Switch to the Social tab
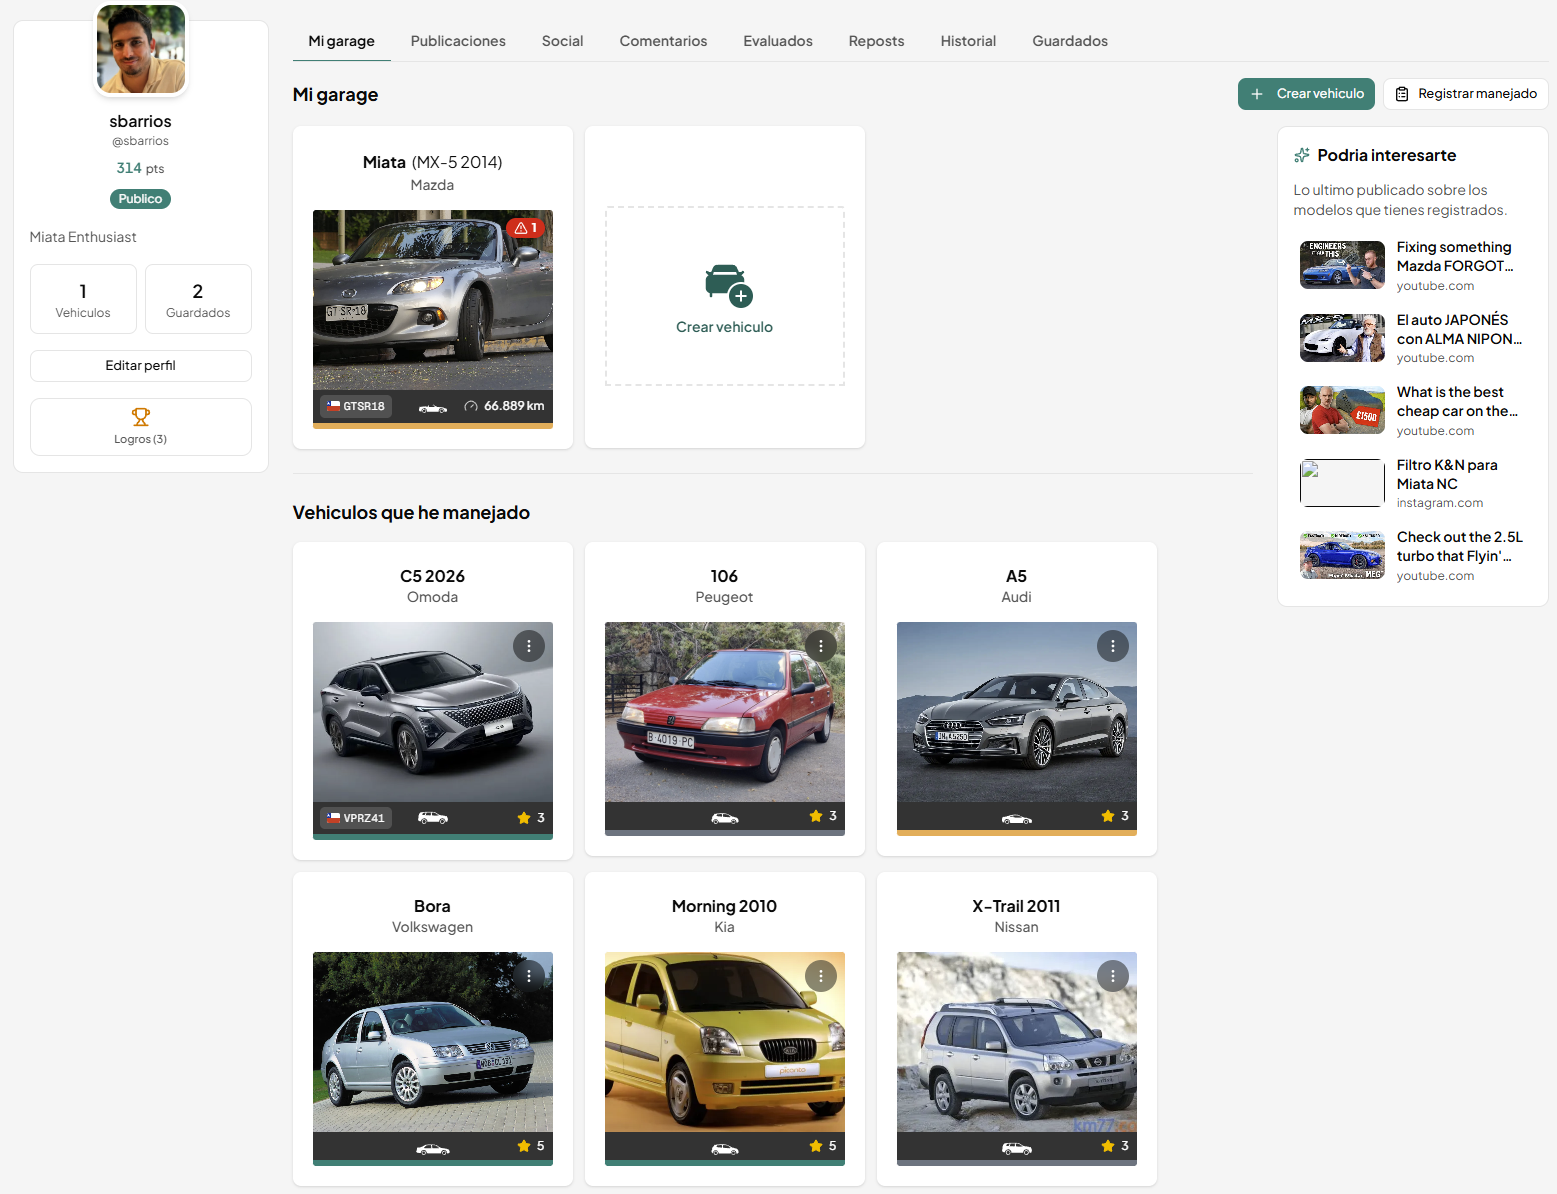The height and width of the screenshot is (1194, 1557). pyautogui.click(x=562, y=41)
